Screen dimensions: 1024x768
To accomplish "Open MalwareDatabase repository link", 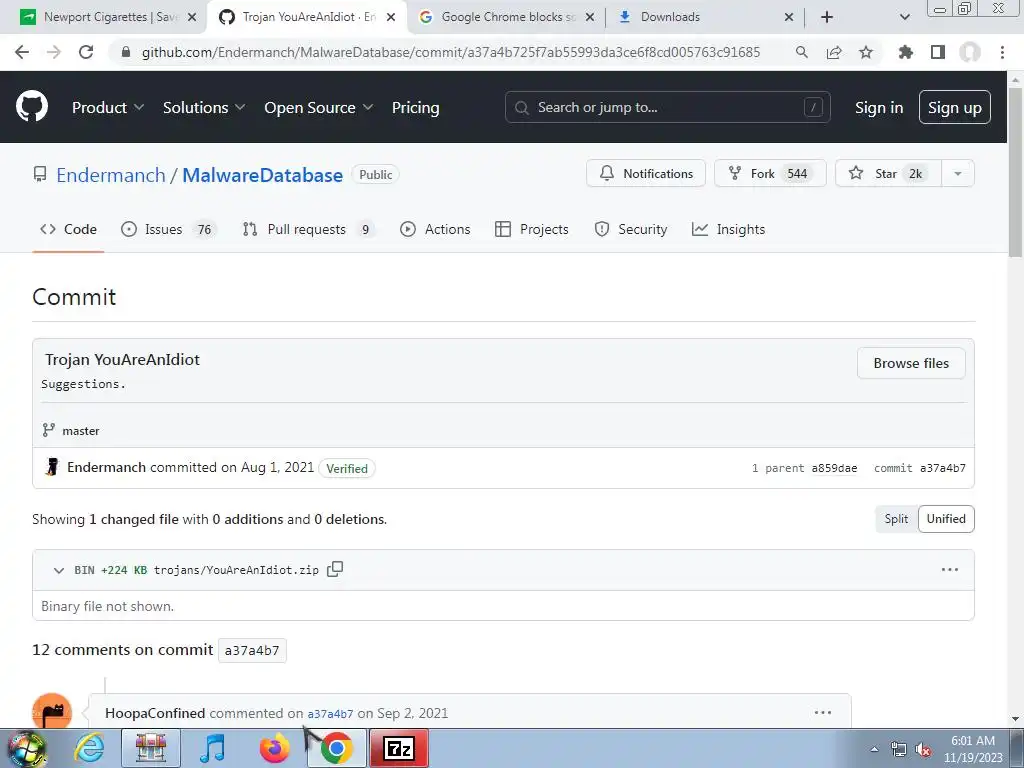I will (x=263, y=175).
